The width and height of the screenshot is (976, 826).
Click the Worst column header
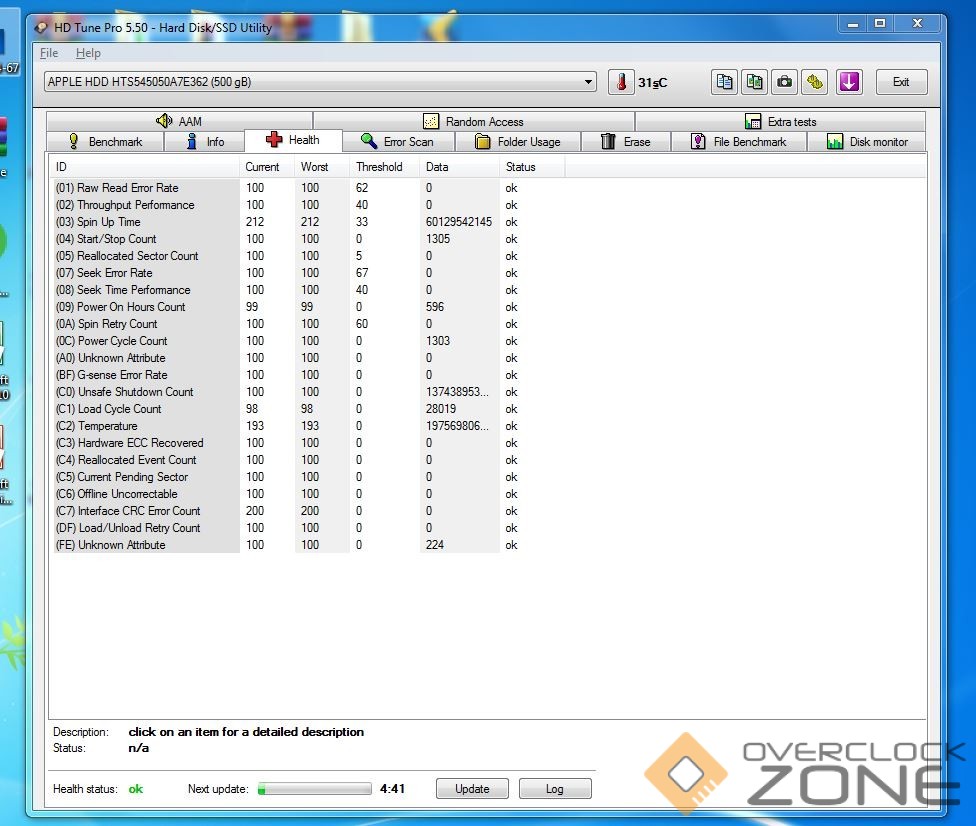tap(322, 167)
